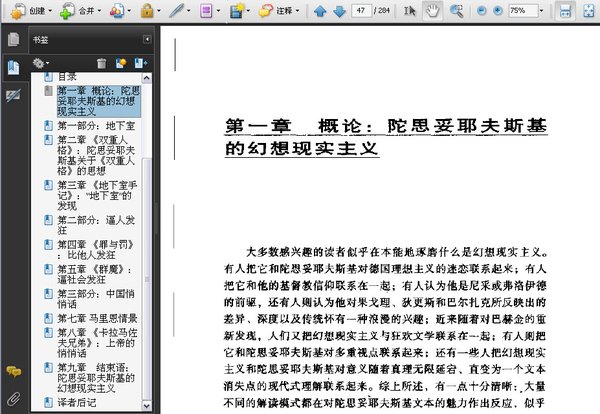Toggle scrolling page display mode icon
Screen dimensions: 600x414
coord(565,11)
